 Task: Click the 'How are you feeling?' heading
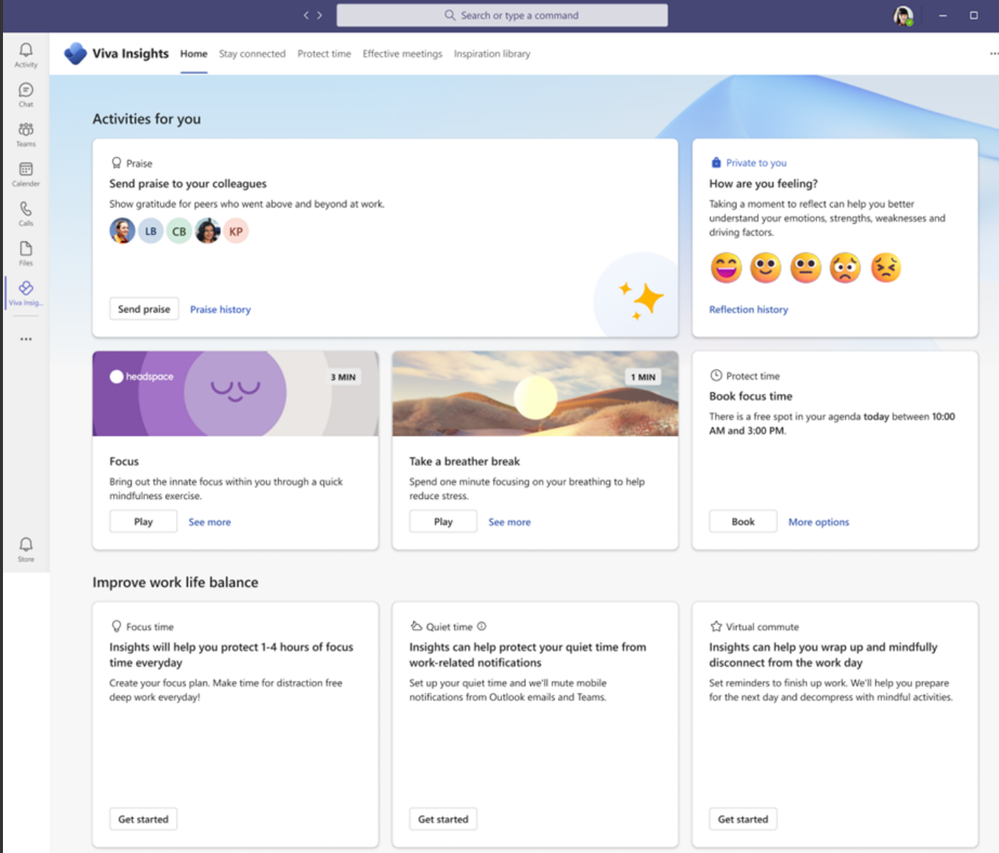click(x=763, y=183)
